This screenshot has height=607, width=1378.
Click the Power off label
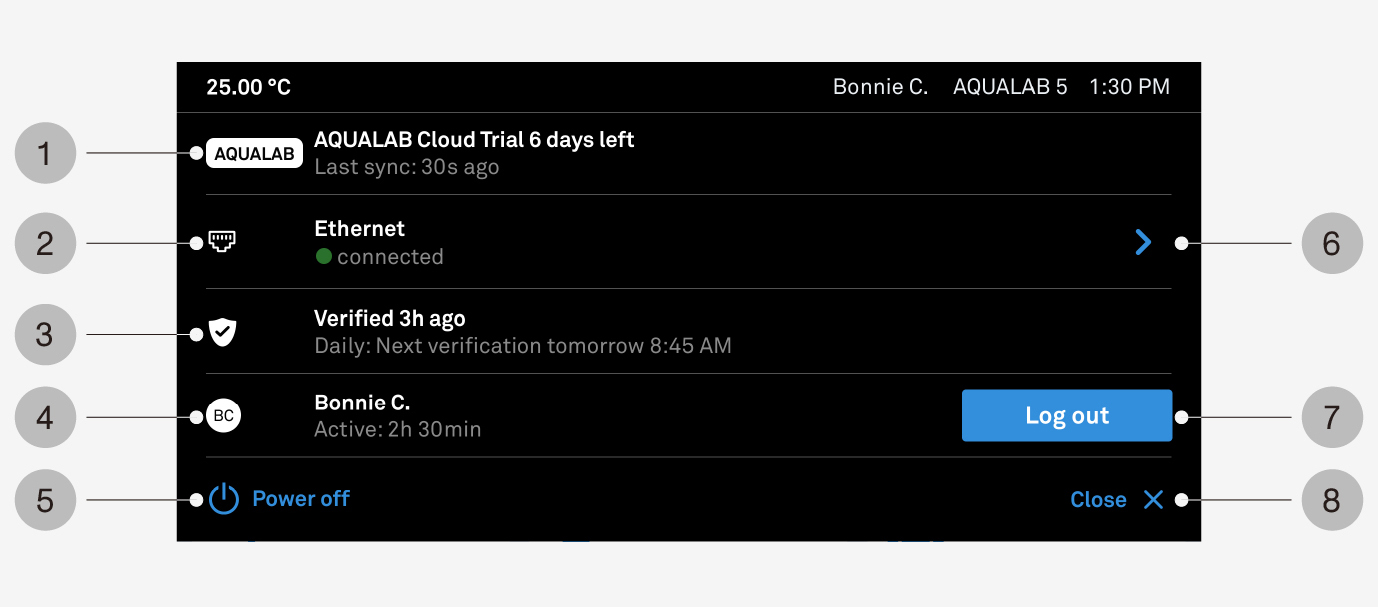[301, 499]
